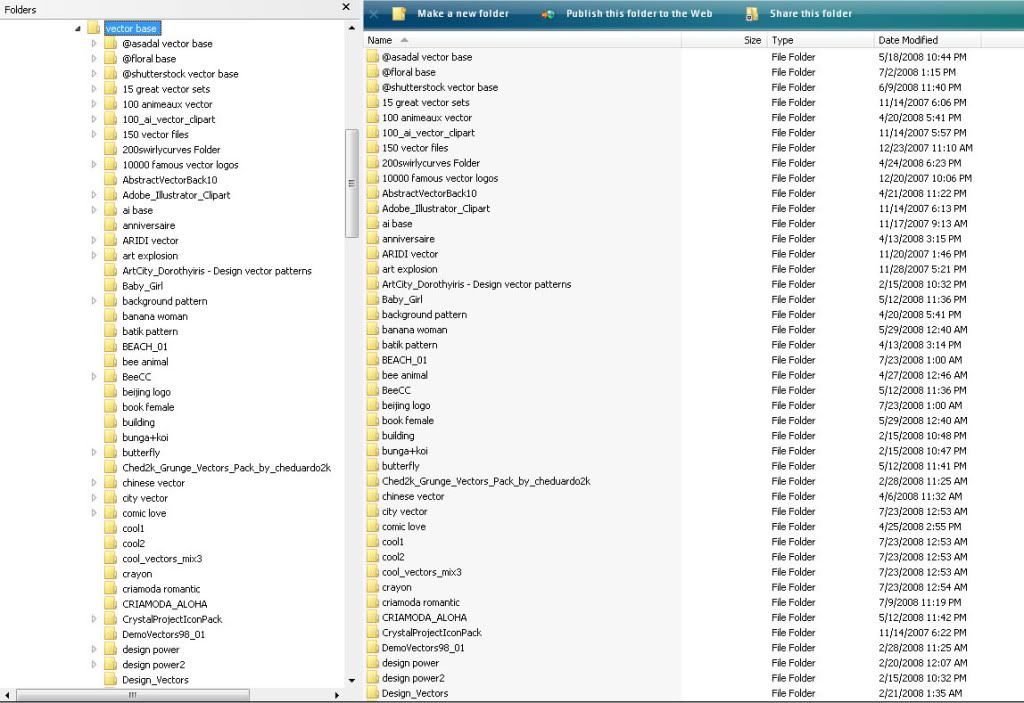Select 100 animeaux vector in file list
This screenshot has height=703, width=1024.
point(427,118)
